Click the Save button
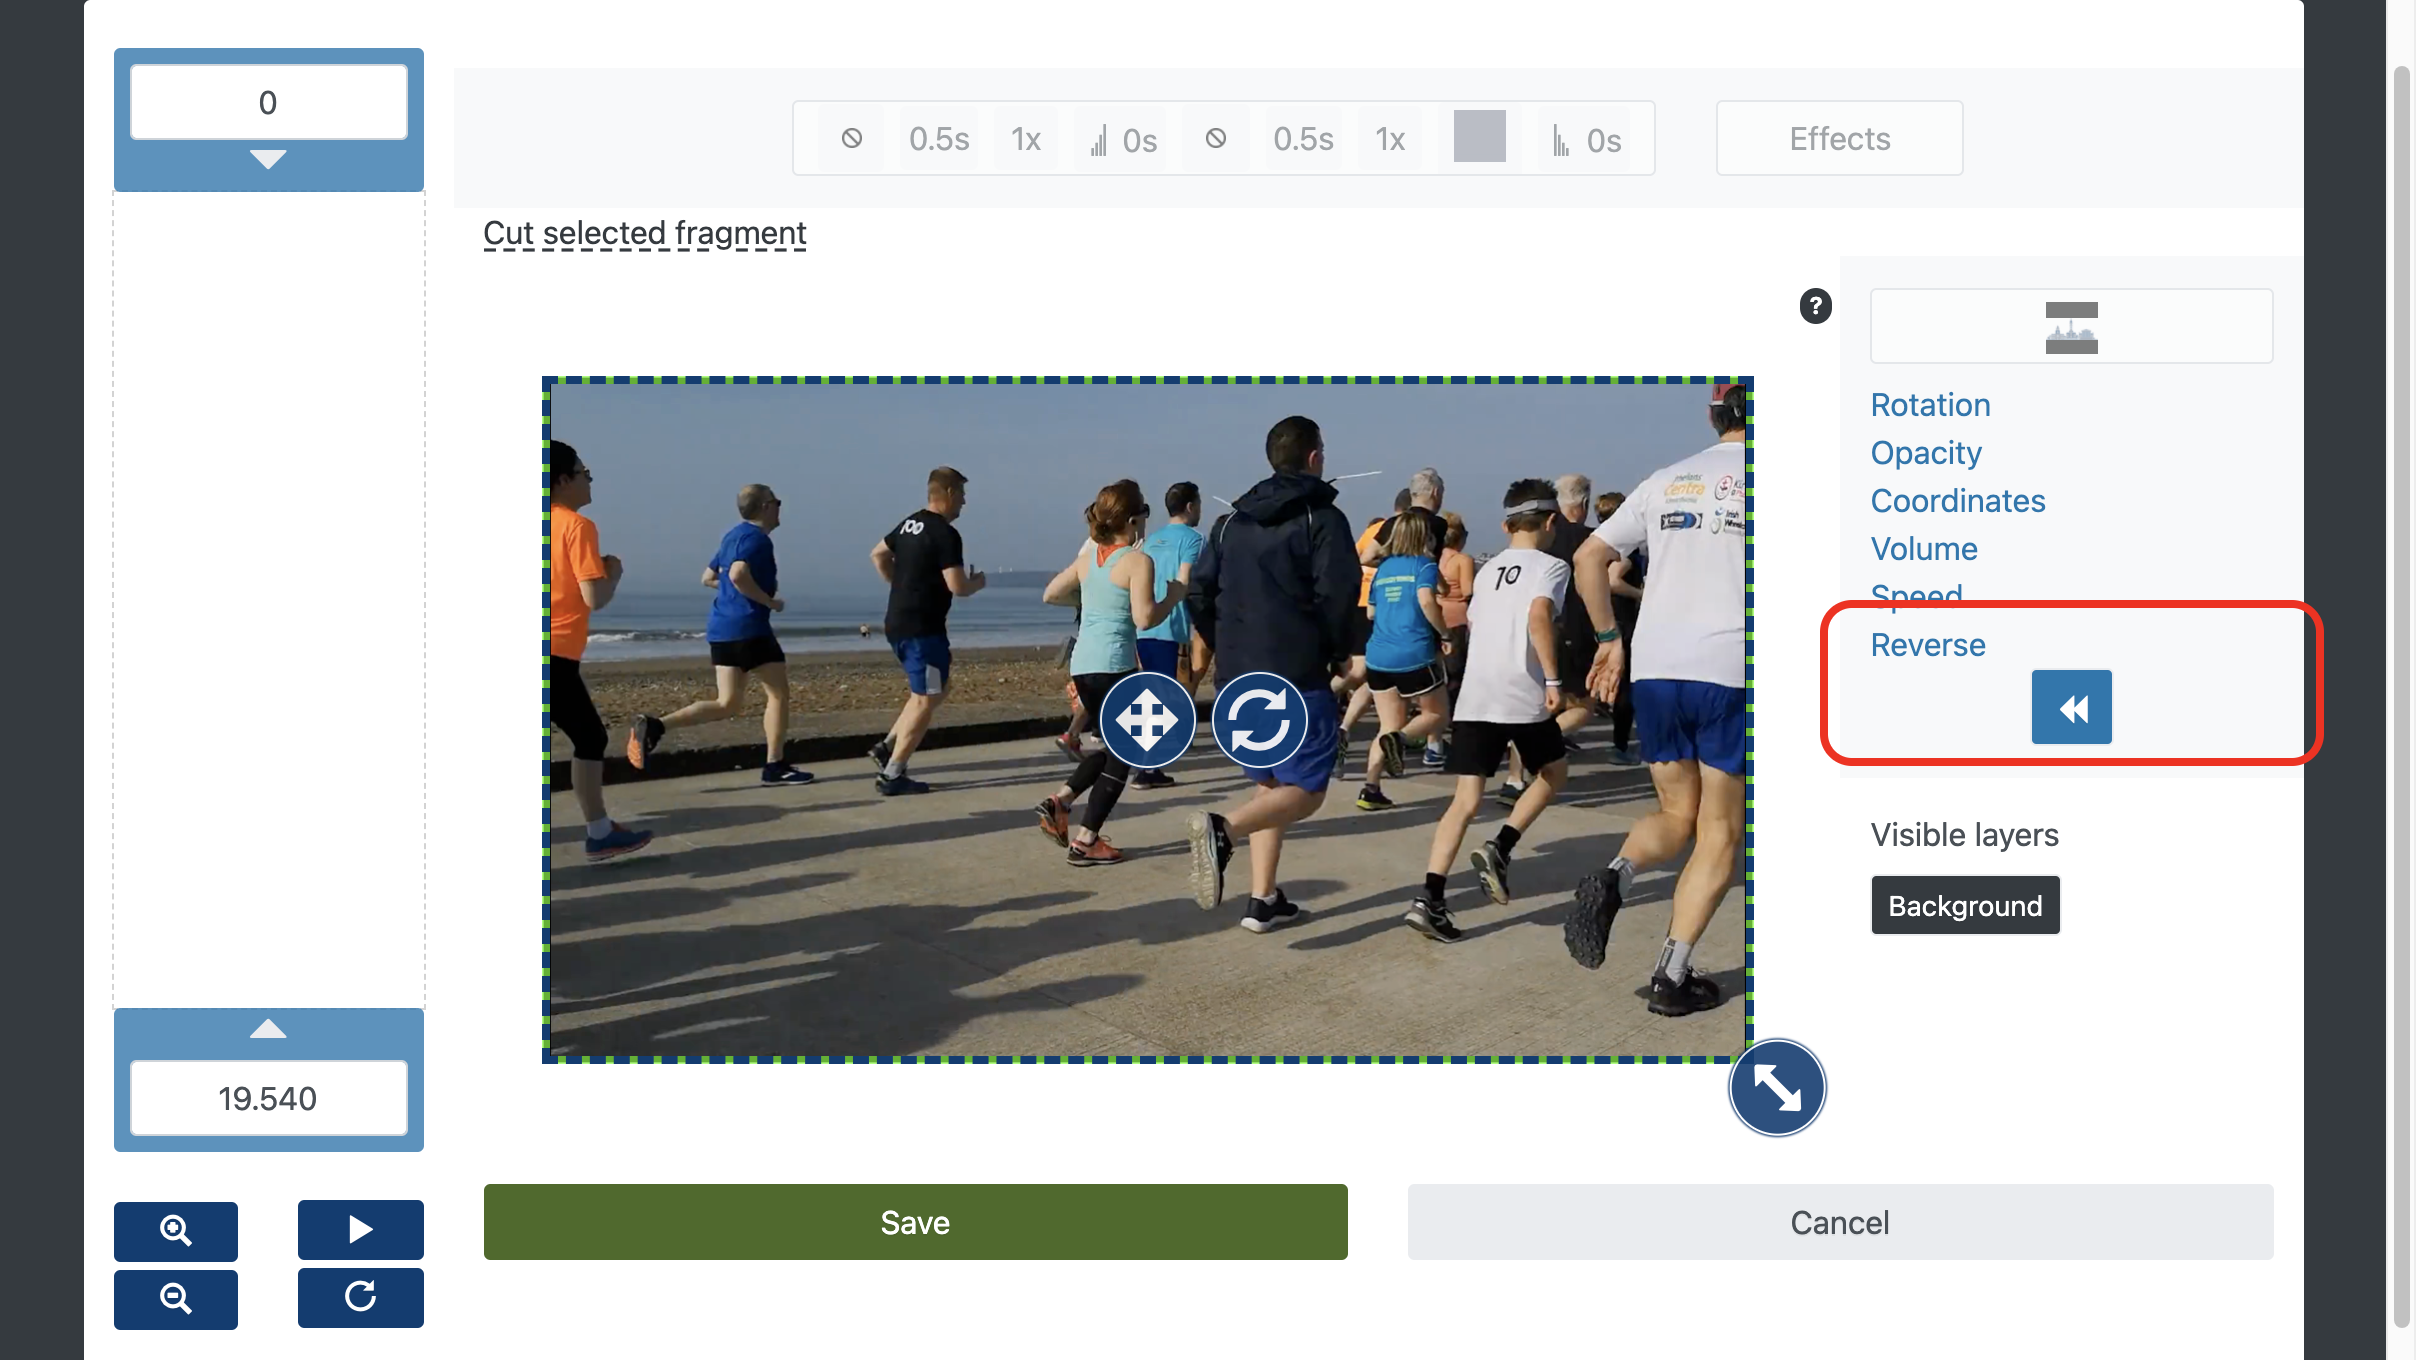The height and width of the screenshot is (1360, 2416). 914,1221
